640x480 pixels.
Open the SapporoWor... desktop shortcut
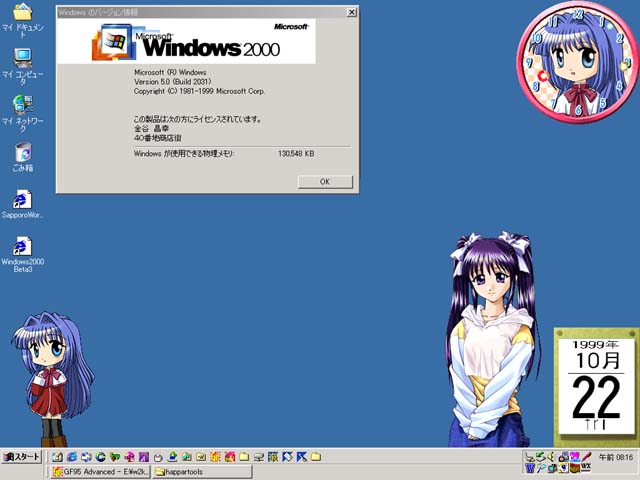coord(22,199)
